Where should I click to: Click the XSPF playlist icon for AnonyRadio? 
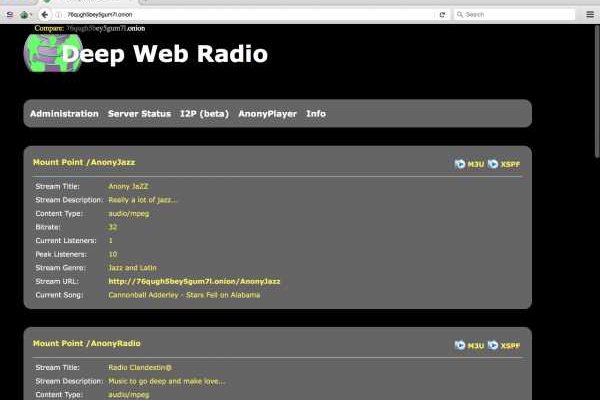pyautogui.click(x=493, y=346)
